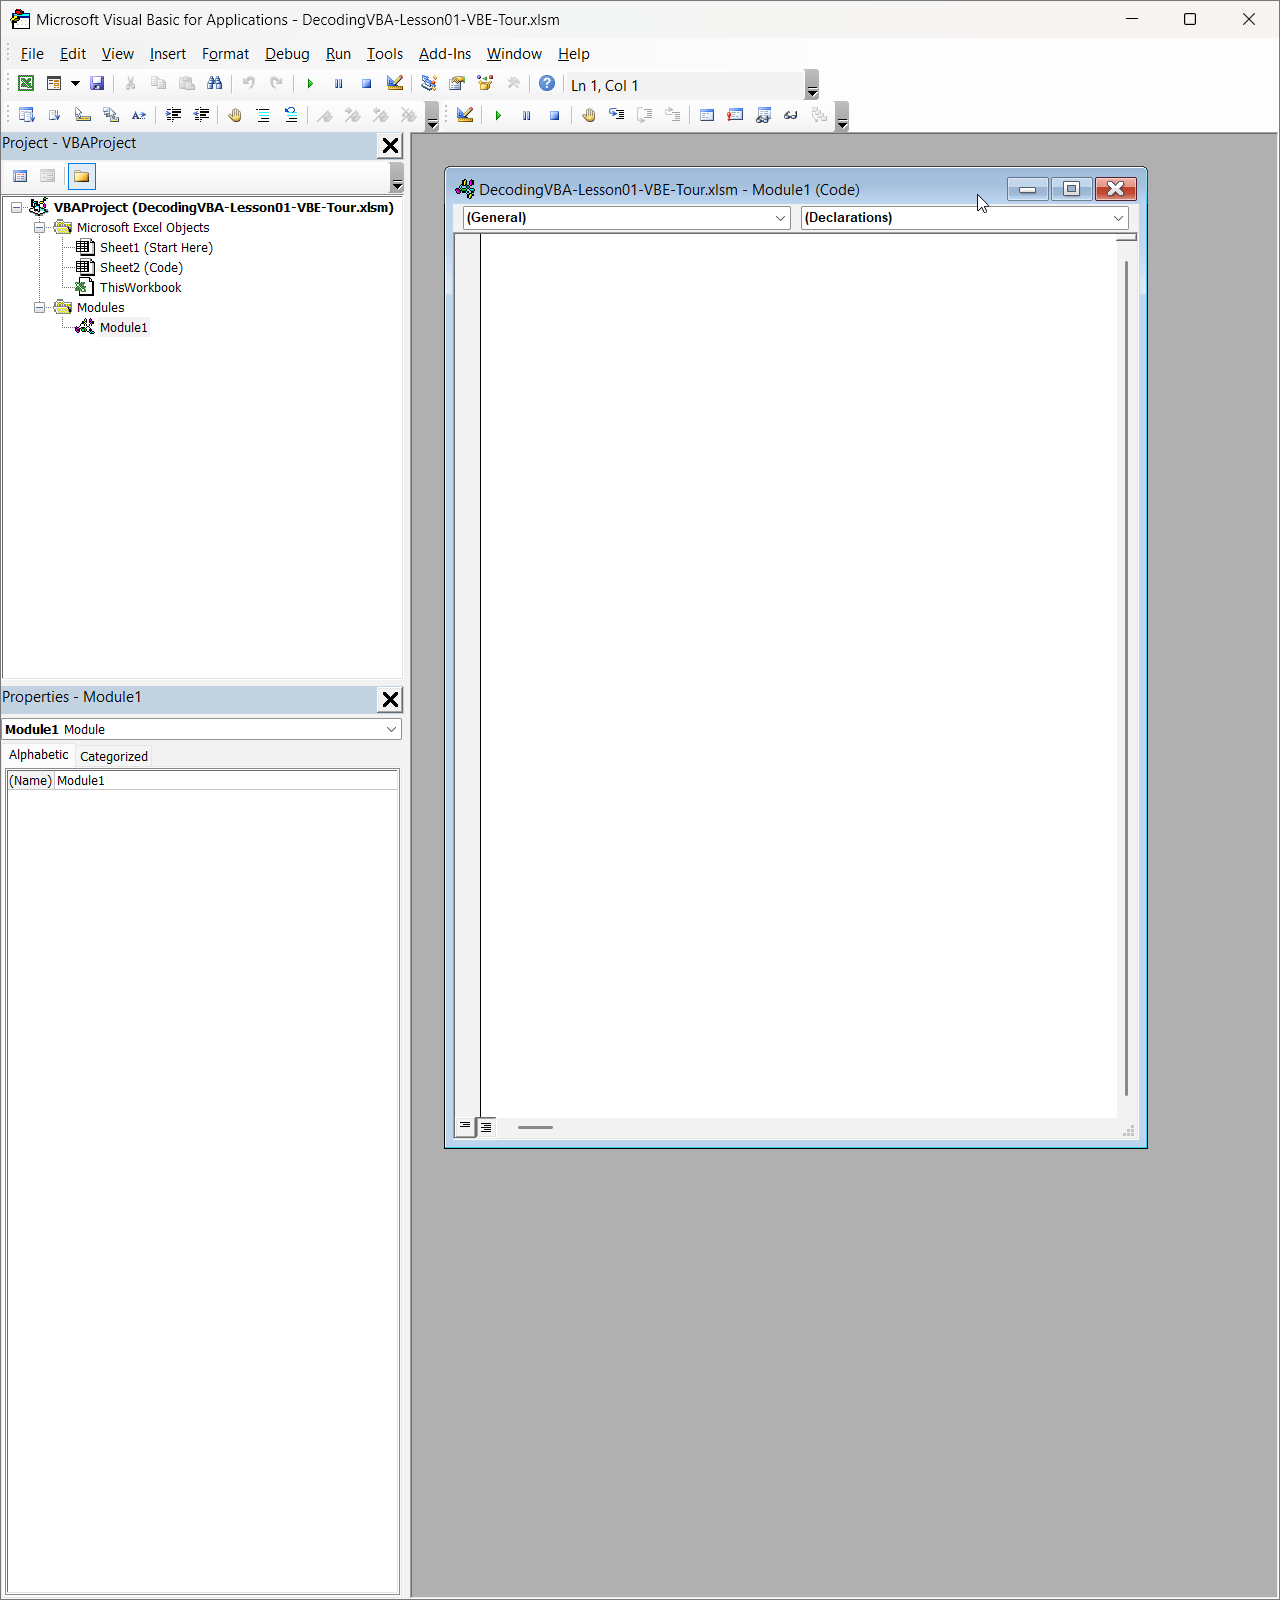
Task: Select the Alphabetic properties tab
Action: [x=39, y=755]
